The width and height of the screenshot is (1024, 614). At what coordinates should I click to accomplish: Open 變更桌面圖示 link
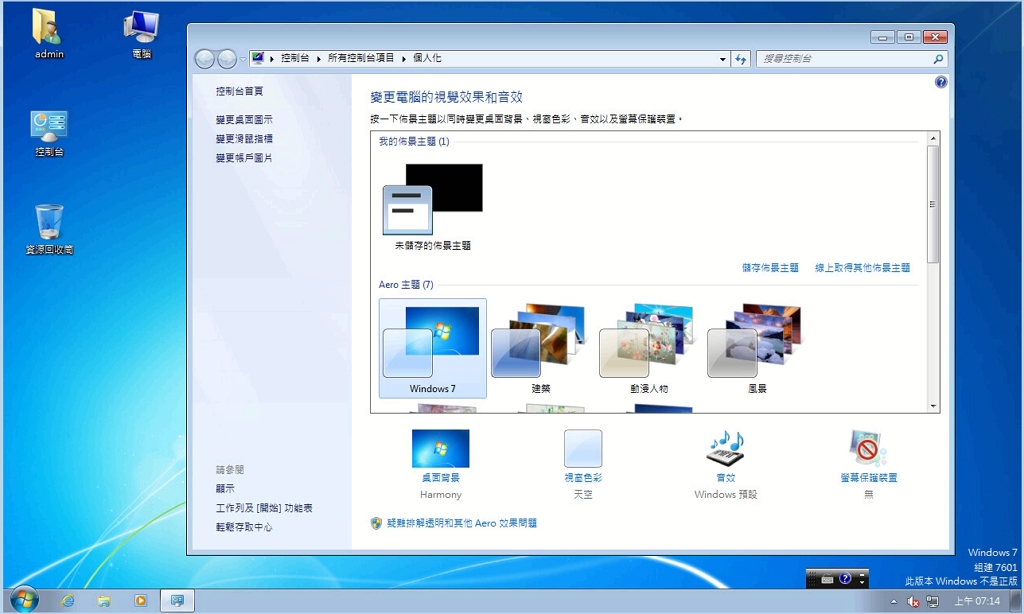click(x=244, y=120)
